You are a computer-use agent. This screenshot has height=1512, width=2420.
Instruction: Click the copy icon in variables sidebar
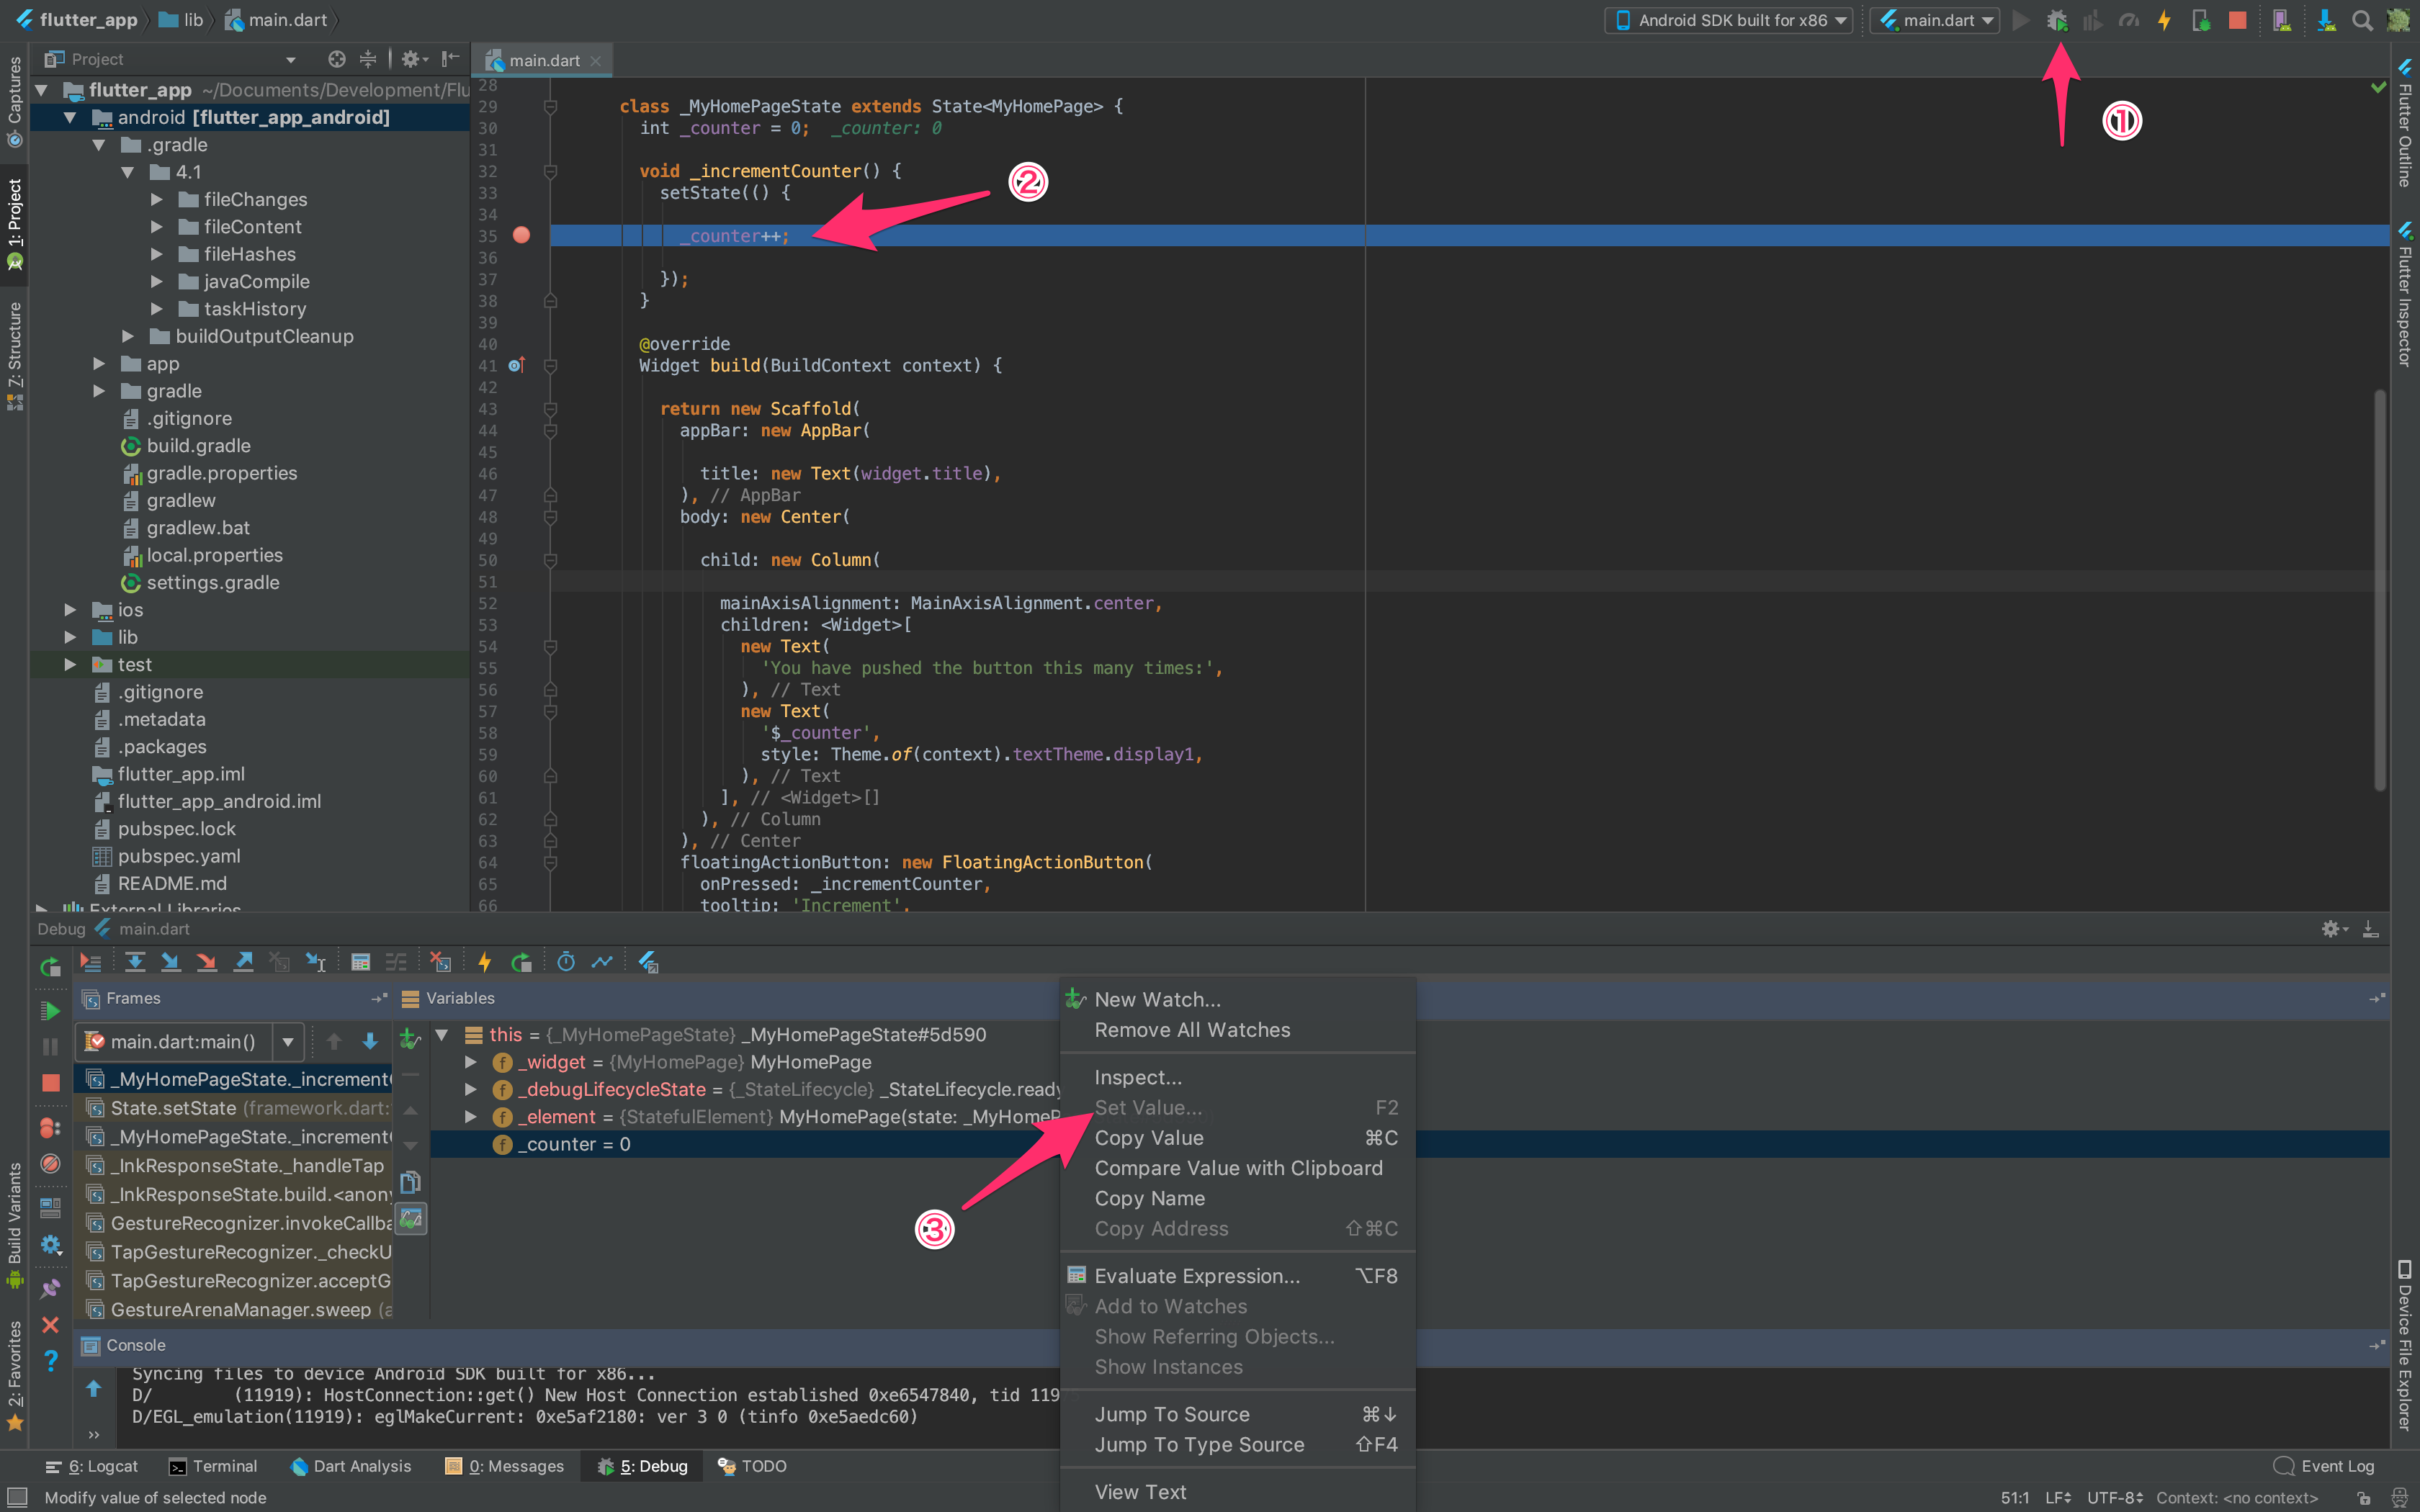410,1183
